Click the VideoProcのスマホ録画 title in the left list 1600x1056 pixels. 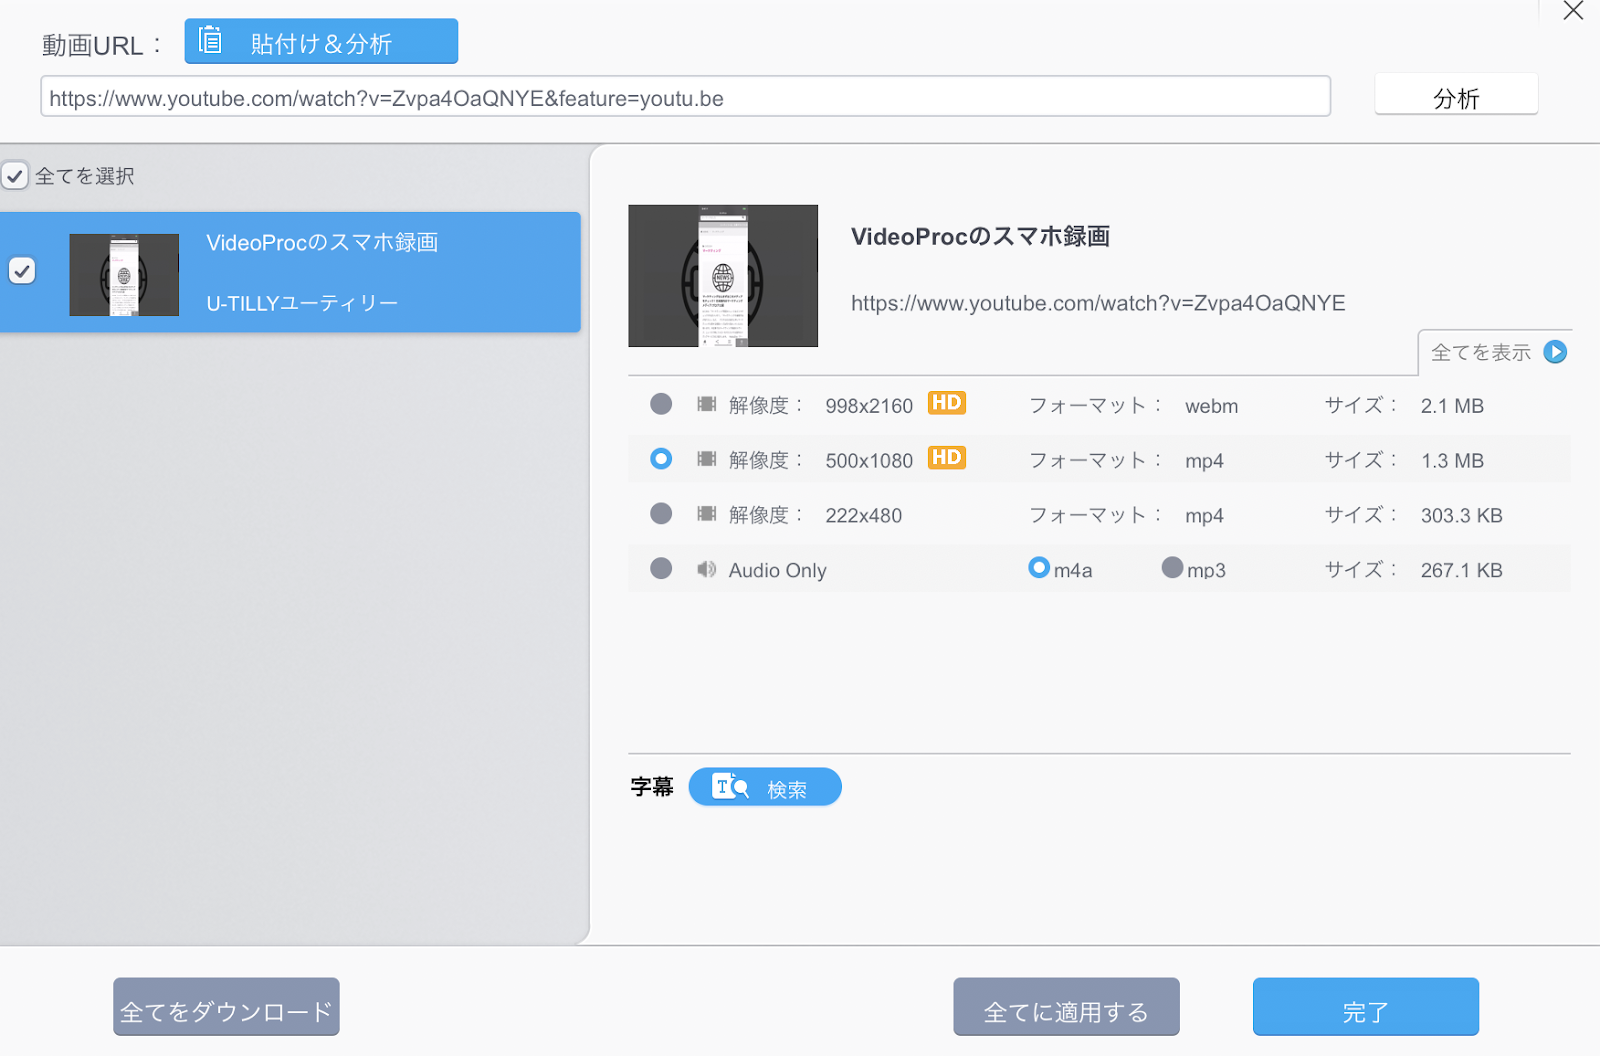coord(322,243)
